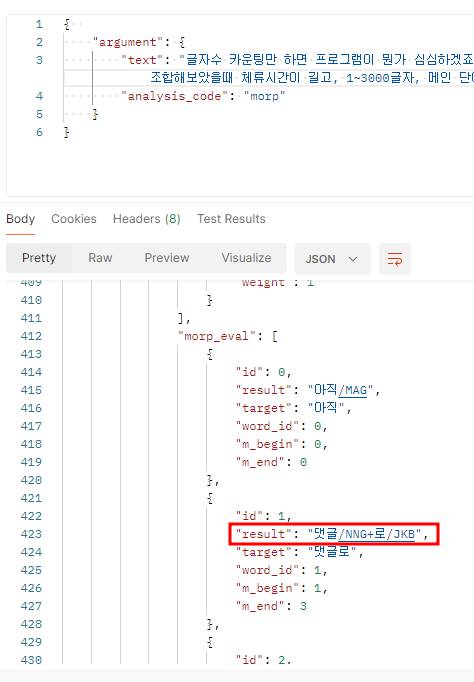Click the "id": 0 entry on line 414

[x=264, y=372]
